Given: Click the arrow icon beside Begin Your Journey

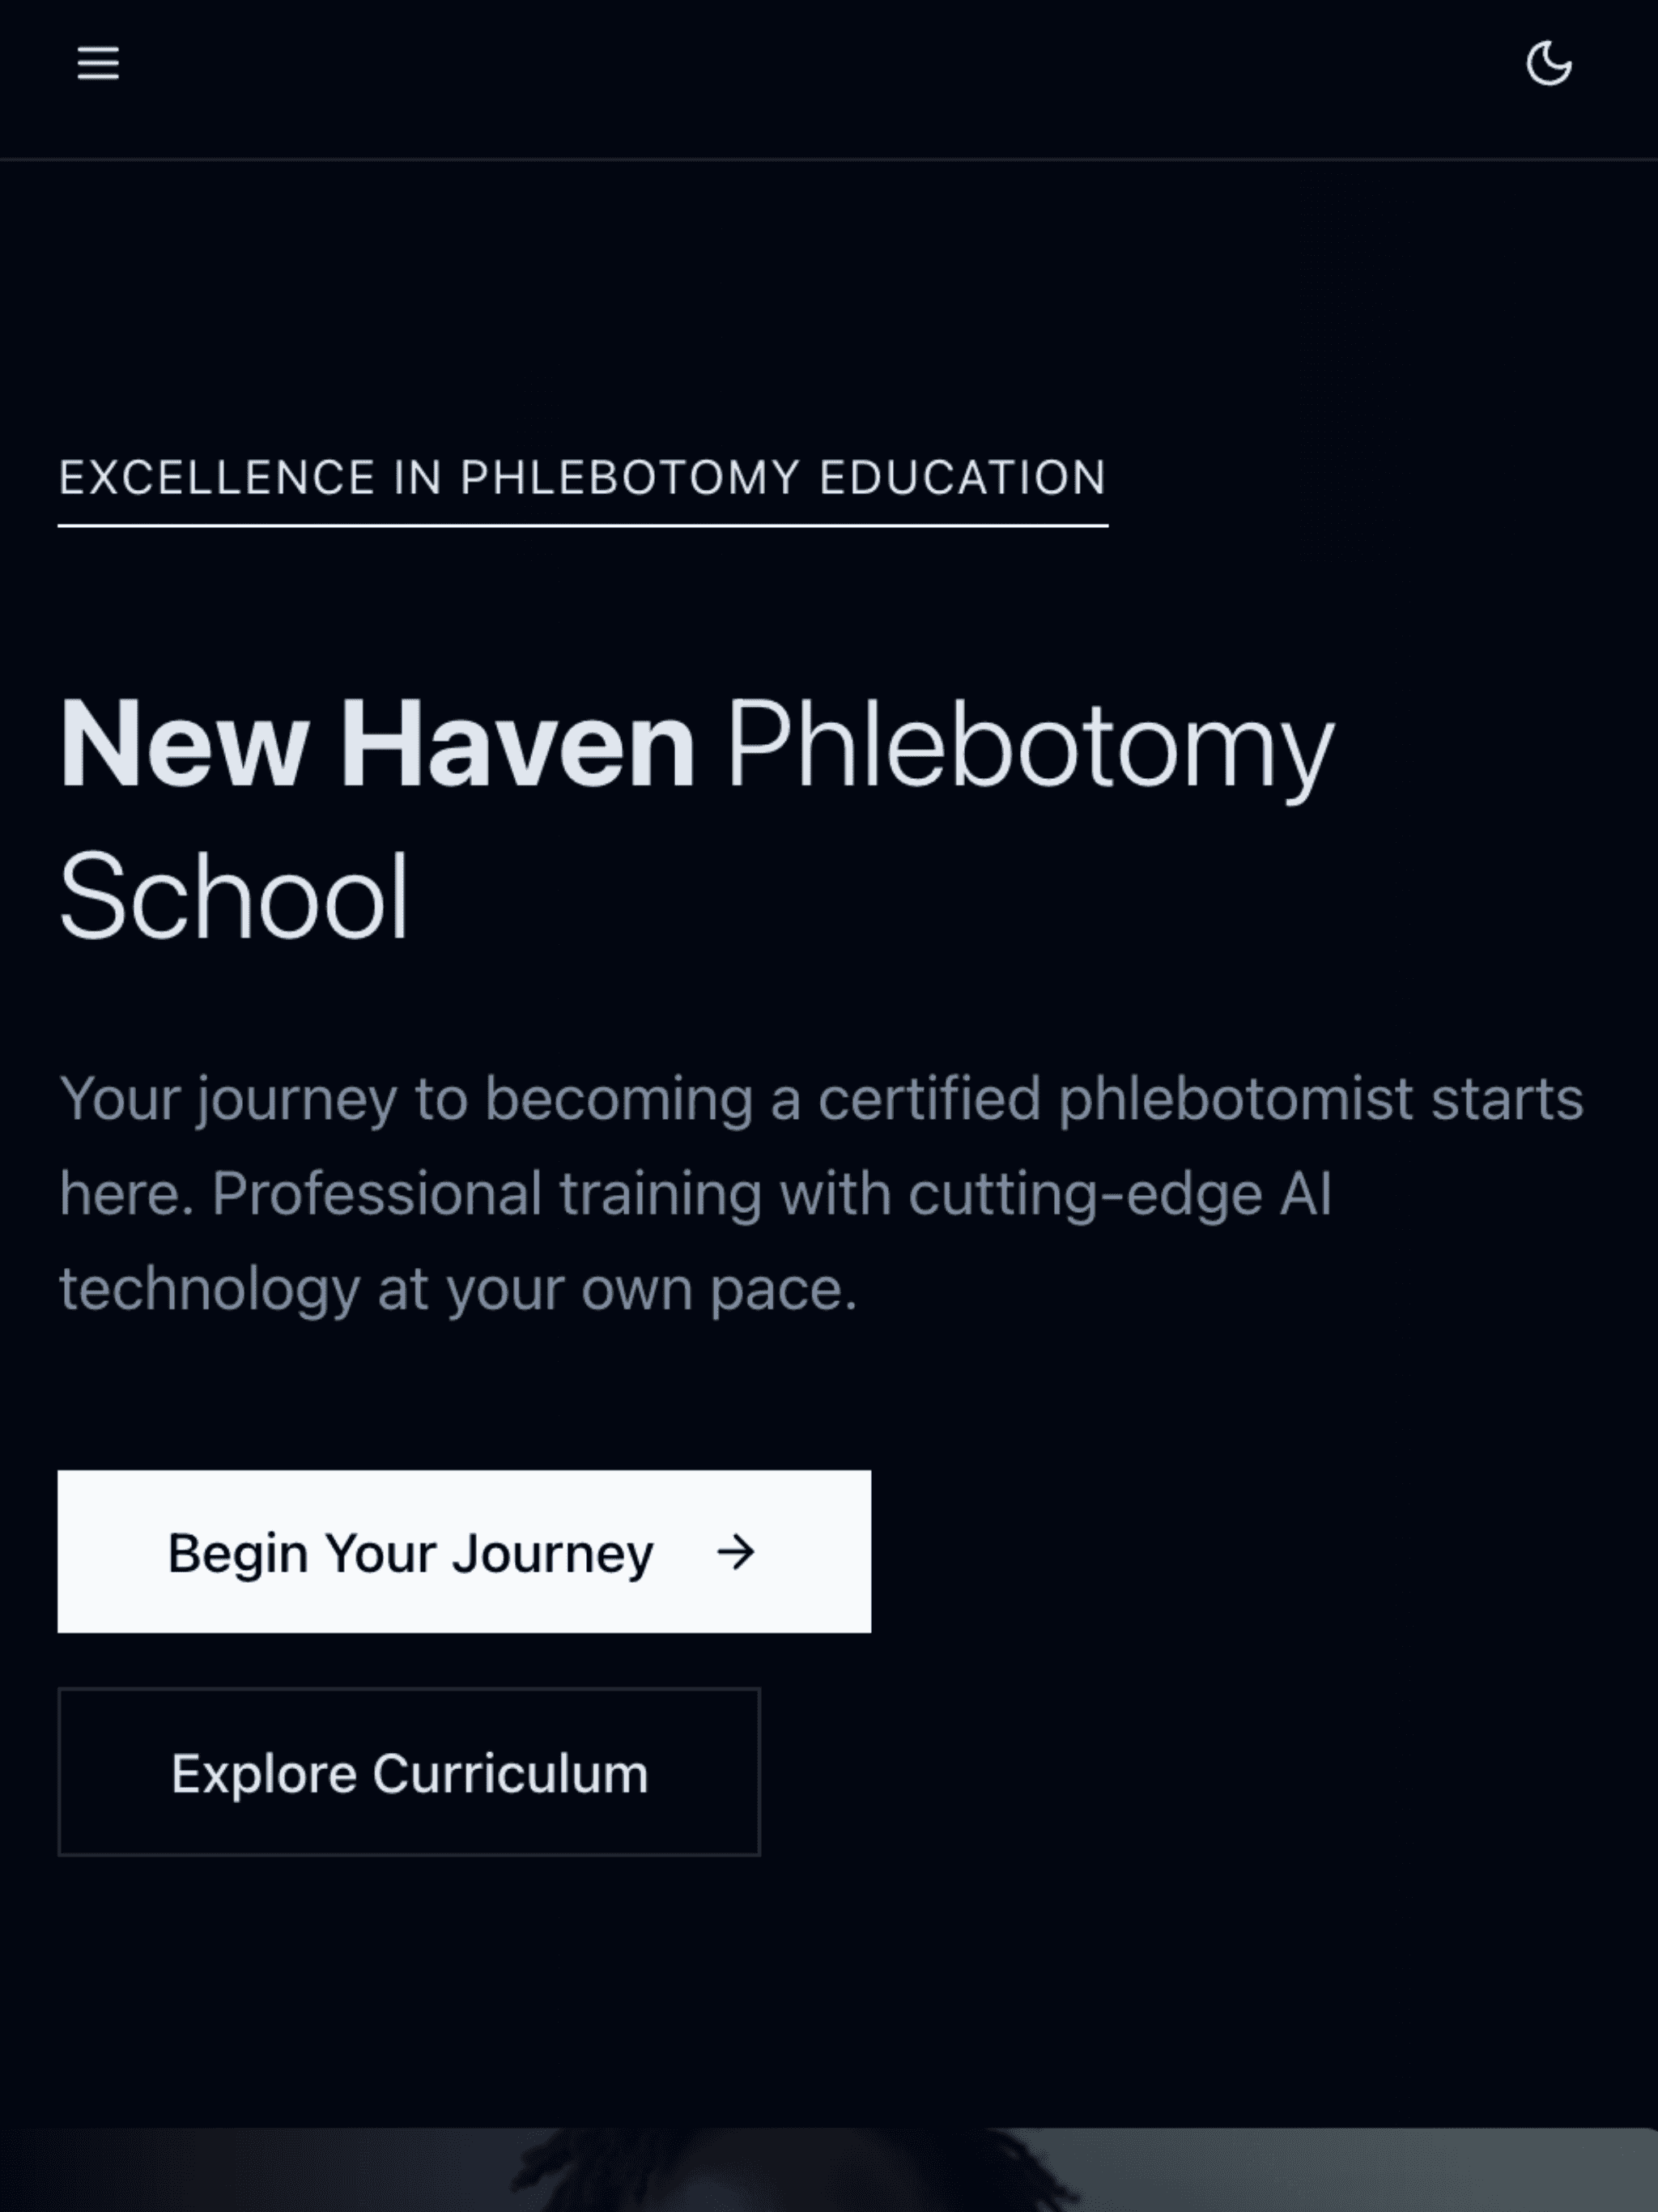Looking at the screenshot, I should point(736,1552).
